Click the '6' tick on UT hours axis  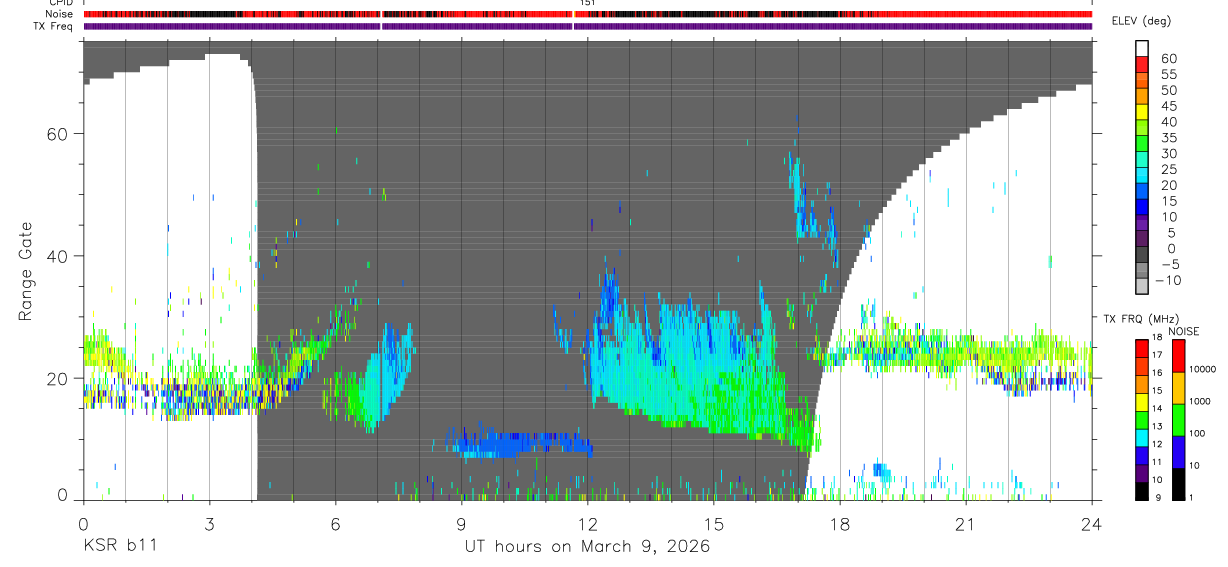[335, 523]
